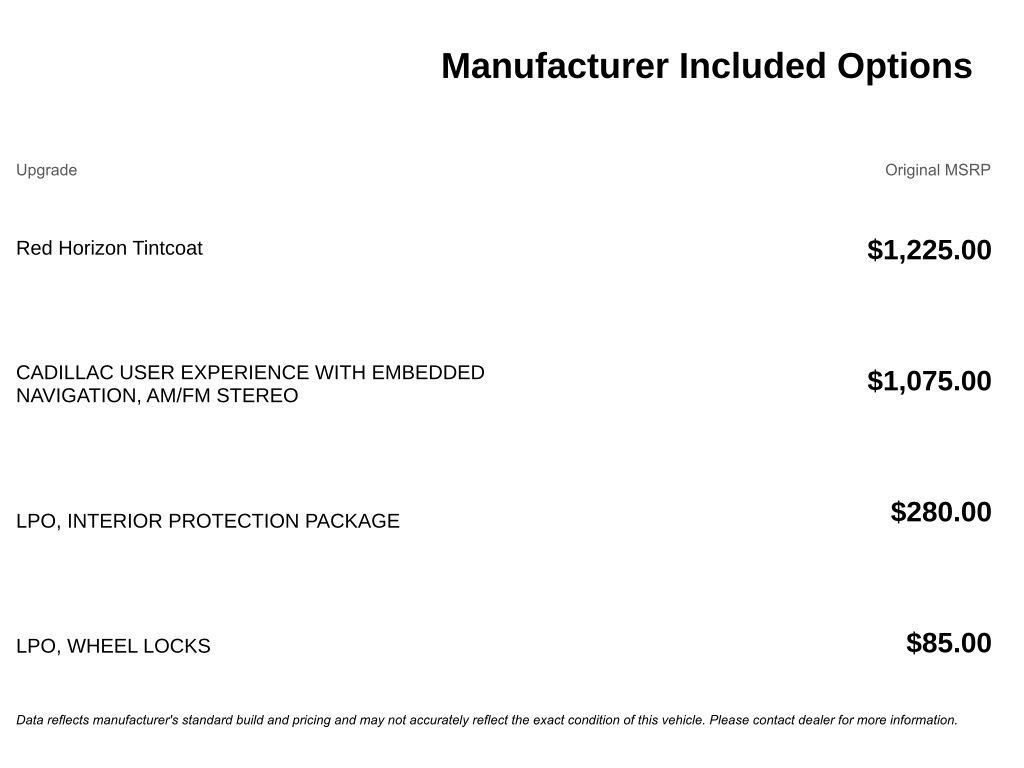This screenshot has width=1024, height=768.
Task: Click the $1,075.00 price
Action: (929, 381)
